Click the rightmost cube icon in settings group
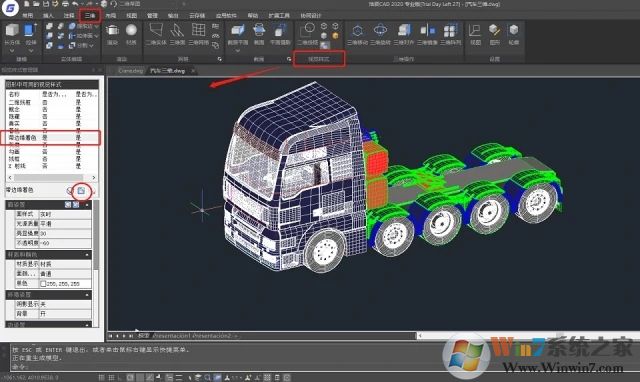Viewport: 640px width, 382px height. (513, 31)
